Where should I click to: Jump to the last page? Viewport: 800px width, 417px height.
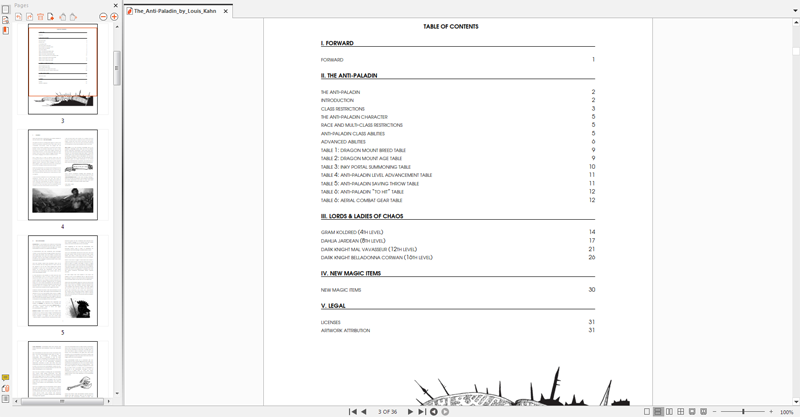point(421,412)
